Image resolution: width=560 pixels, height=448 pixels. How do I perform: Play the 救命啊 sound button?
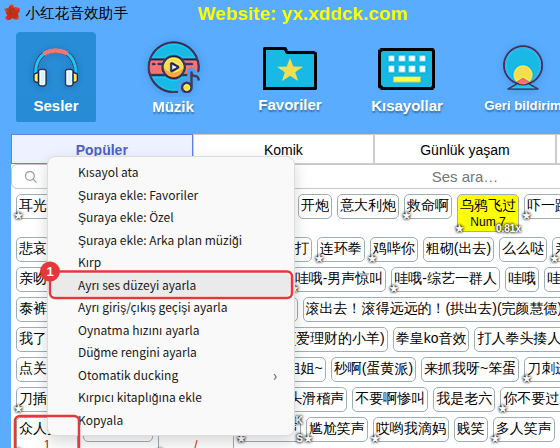[428, 206]
